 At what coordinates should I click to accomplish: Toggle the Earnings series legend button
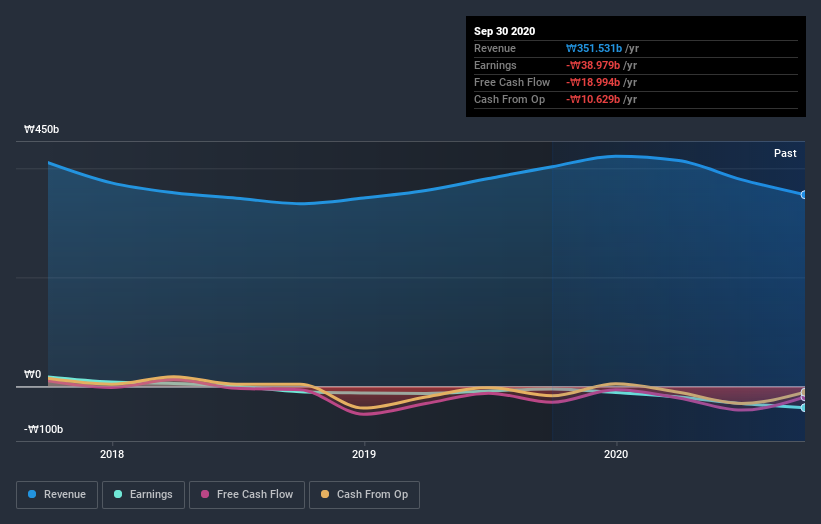pos(143,495)
